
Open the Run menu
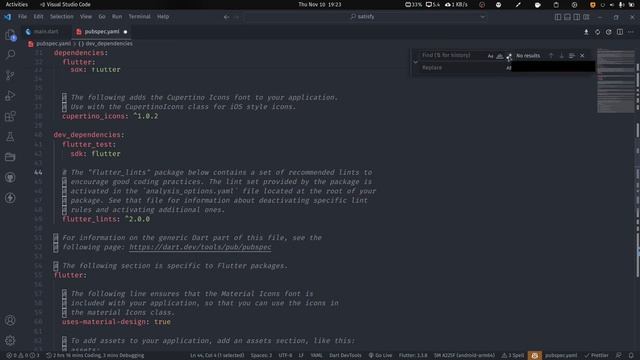[117, 17]
